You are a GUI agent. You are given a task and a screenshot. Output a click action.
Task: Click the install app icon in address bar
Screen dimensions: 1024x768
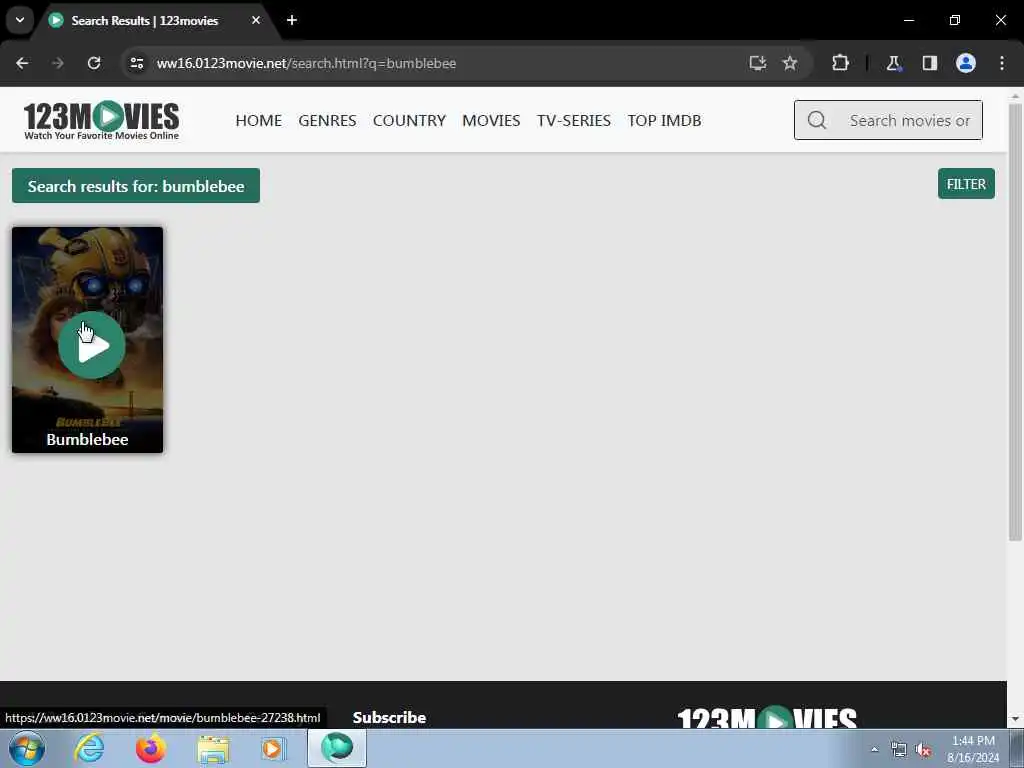click(x=758, y=63)
